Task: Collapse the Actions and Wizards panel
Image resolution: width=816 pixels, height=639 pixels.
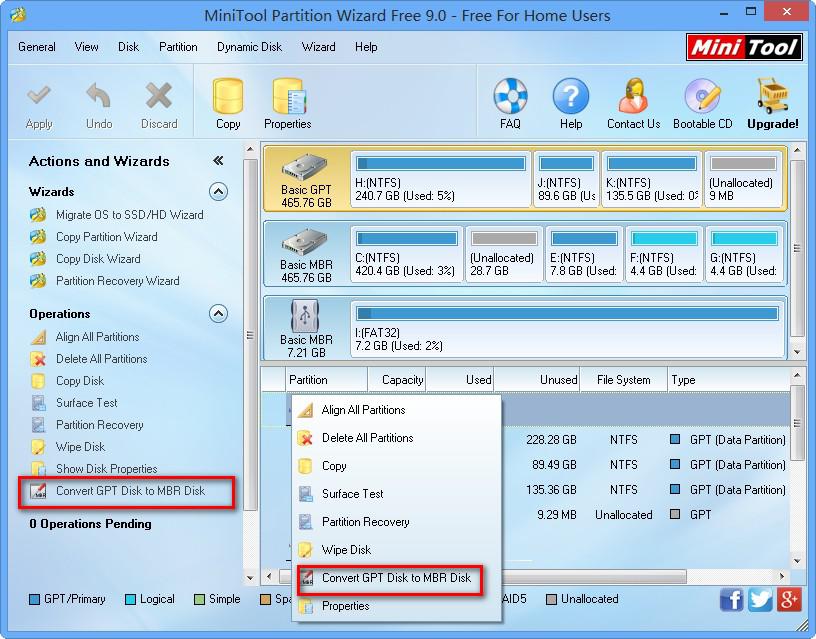Action: [220, 161]
